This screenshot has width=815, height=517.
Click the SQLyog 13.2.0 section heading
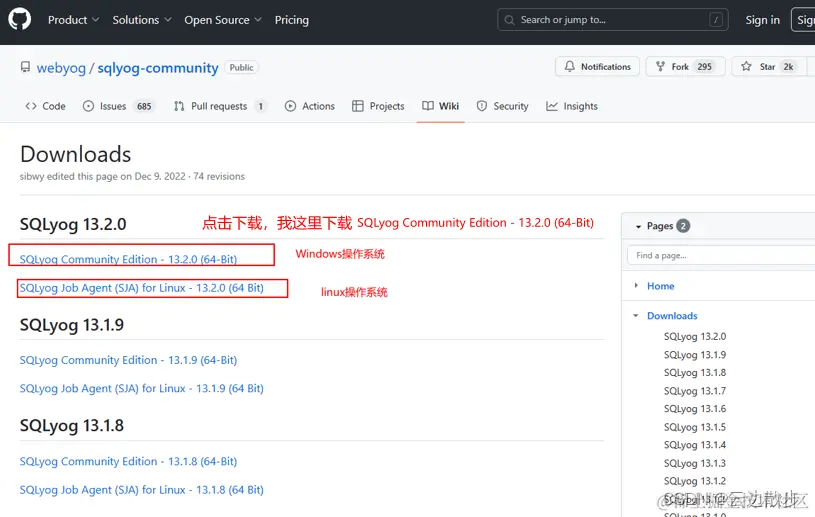(x=73, y=224)
